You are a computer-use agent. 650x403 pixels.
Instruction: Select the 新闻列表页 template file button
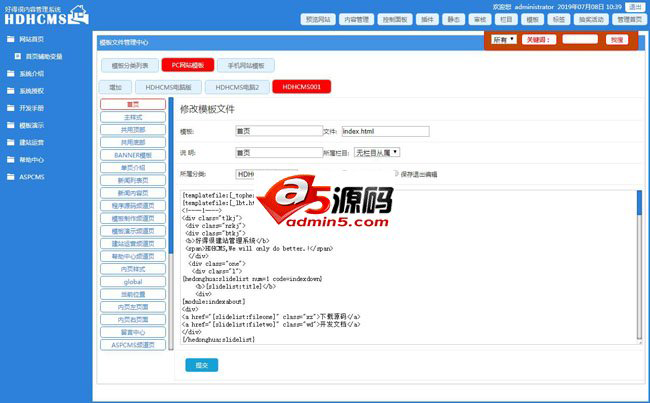(133, 180)
